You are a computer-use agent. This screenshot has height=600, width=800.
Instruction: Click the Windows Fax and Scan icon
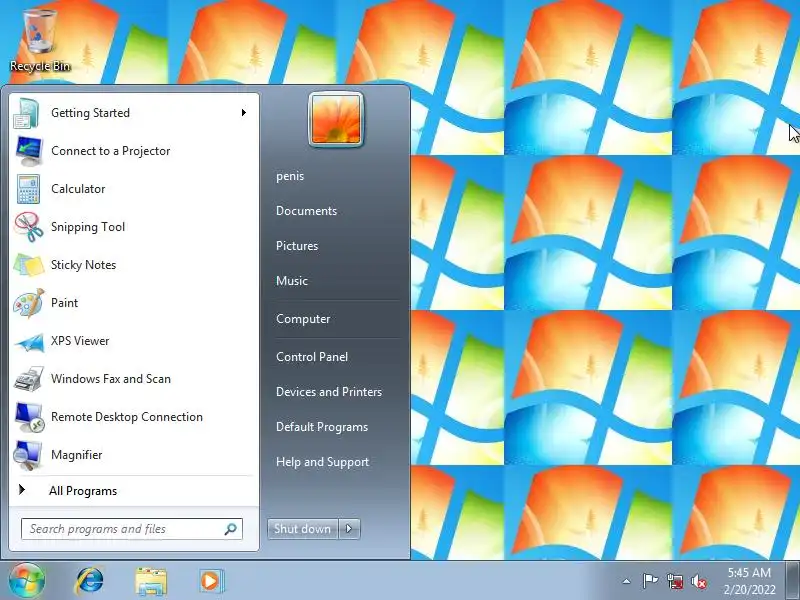(28, 379)
